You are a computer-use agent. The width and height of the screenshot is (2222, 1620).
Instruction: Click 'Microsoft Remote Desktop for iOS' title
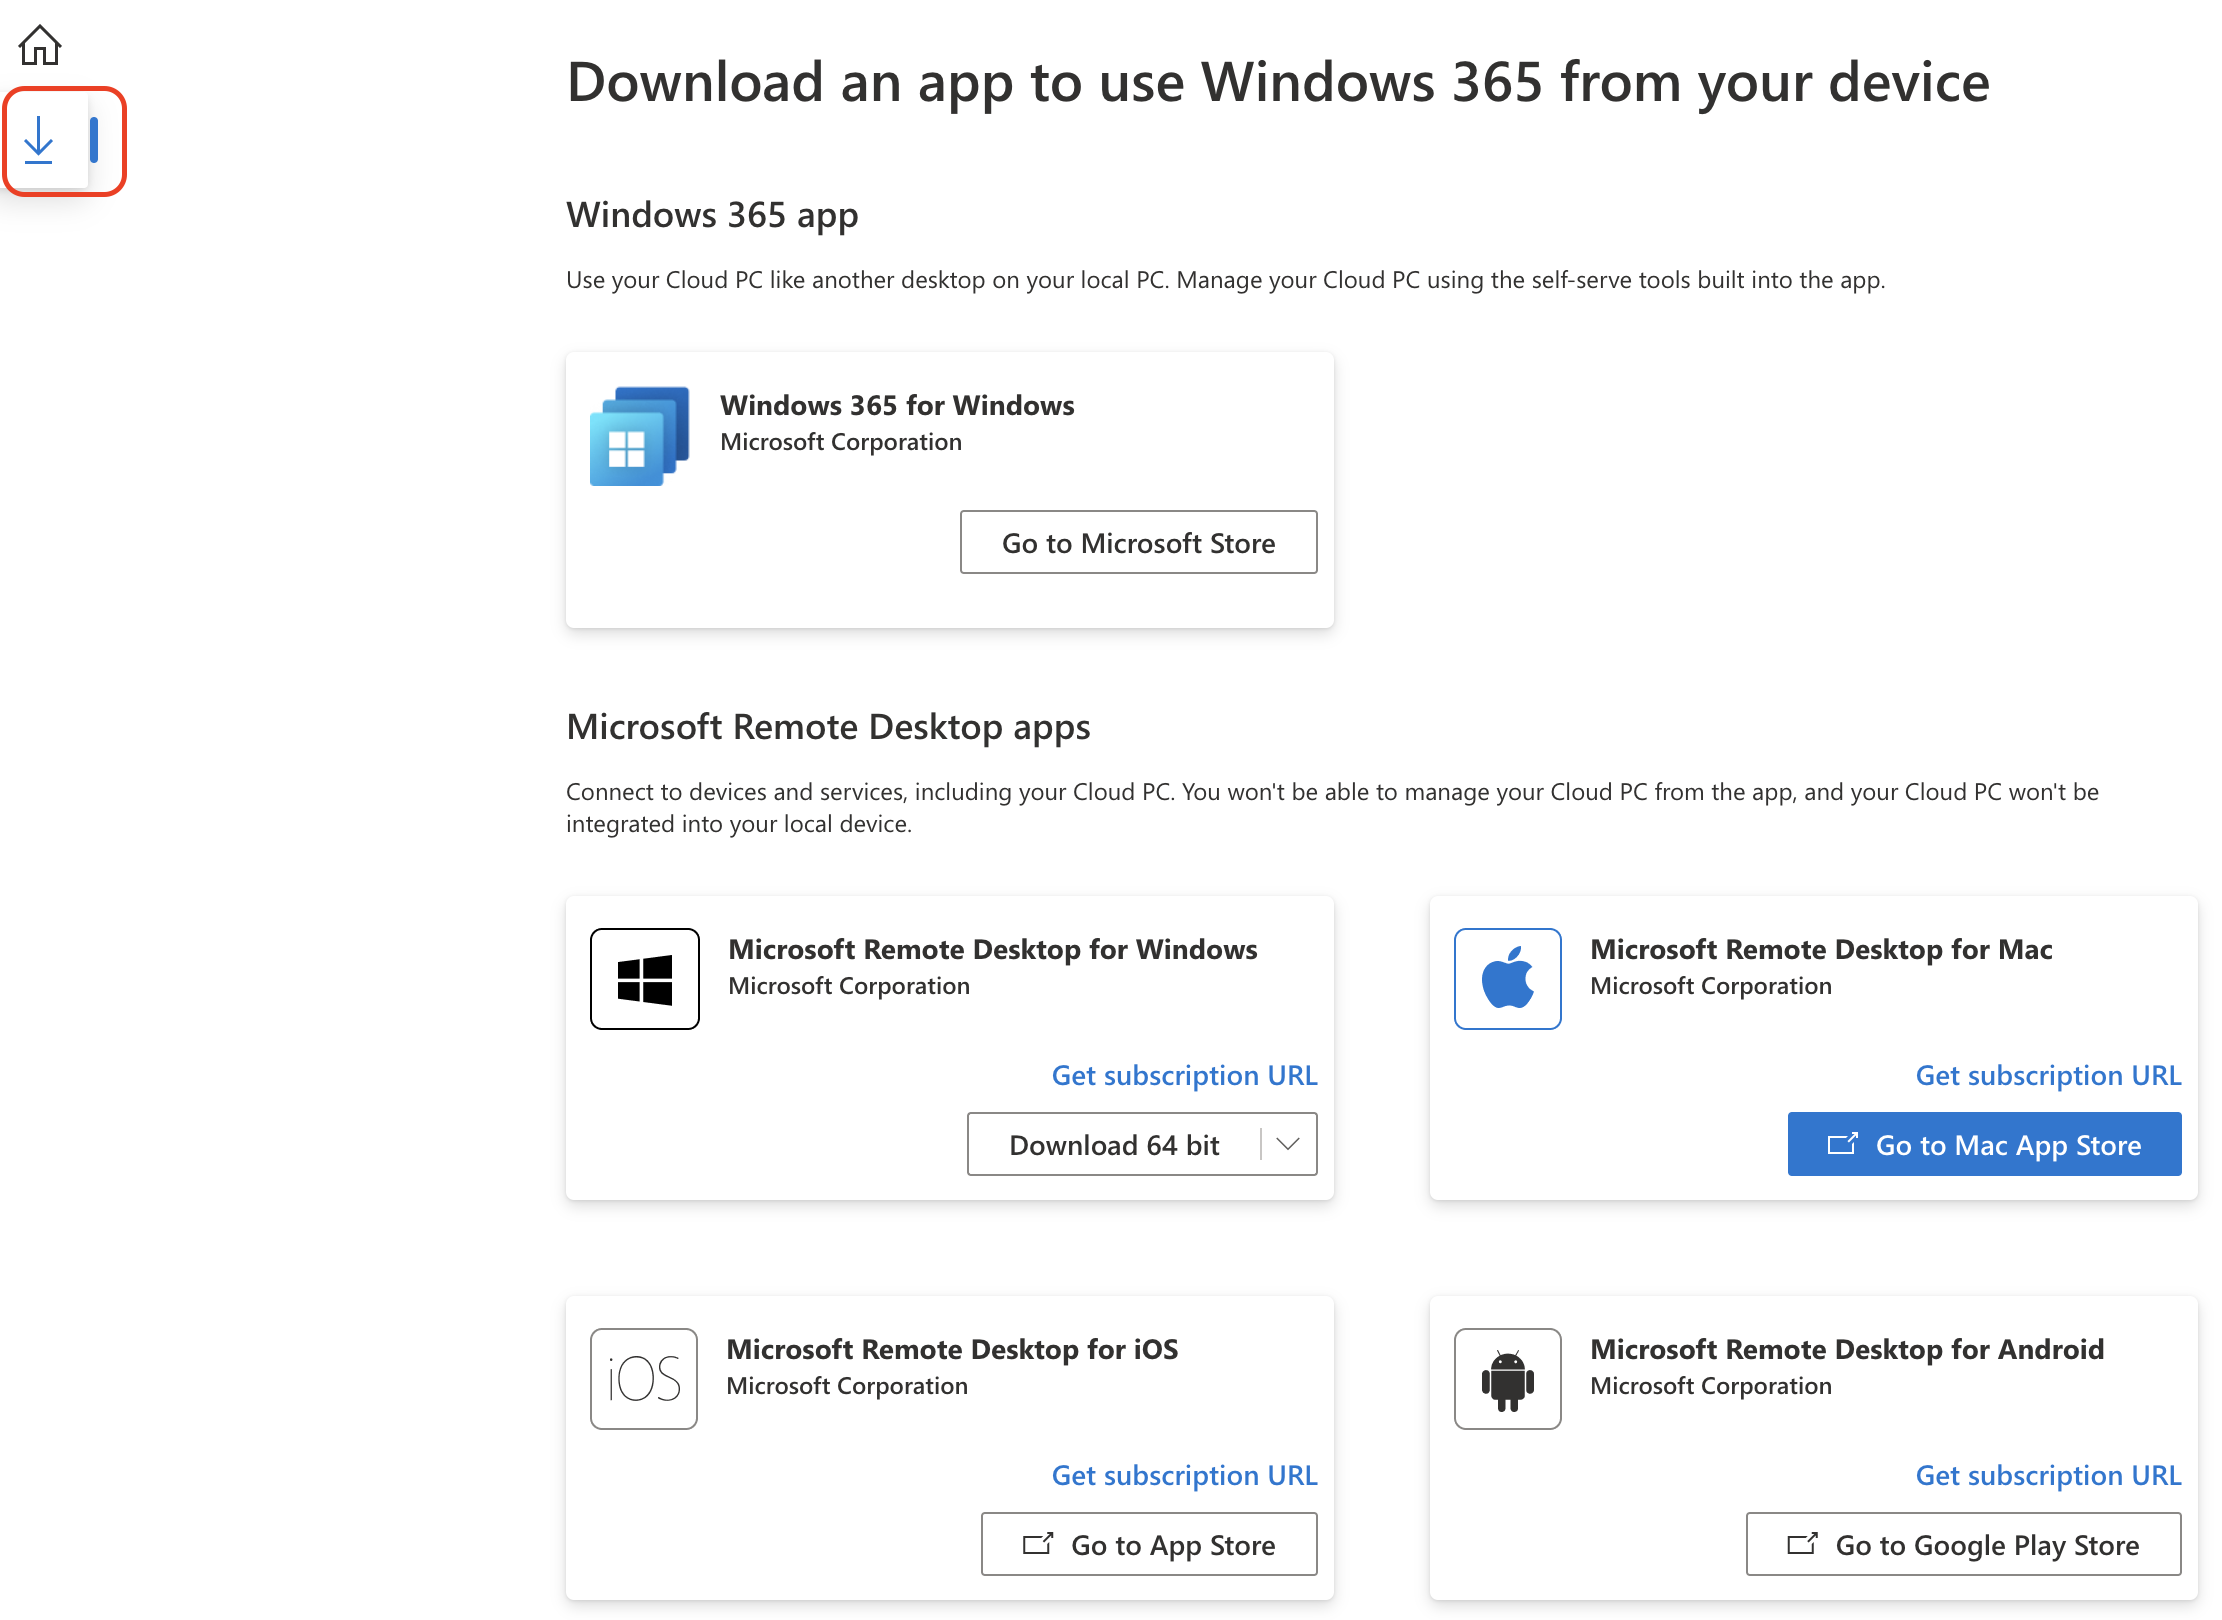click(x=952, y=1349)
